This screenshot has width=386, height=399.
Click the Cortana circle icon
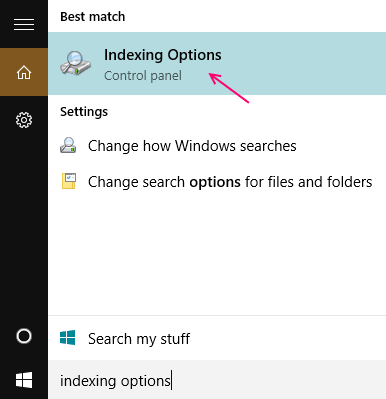tap(24, 336)
